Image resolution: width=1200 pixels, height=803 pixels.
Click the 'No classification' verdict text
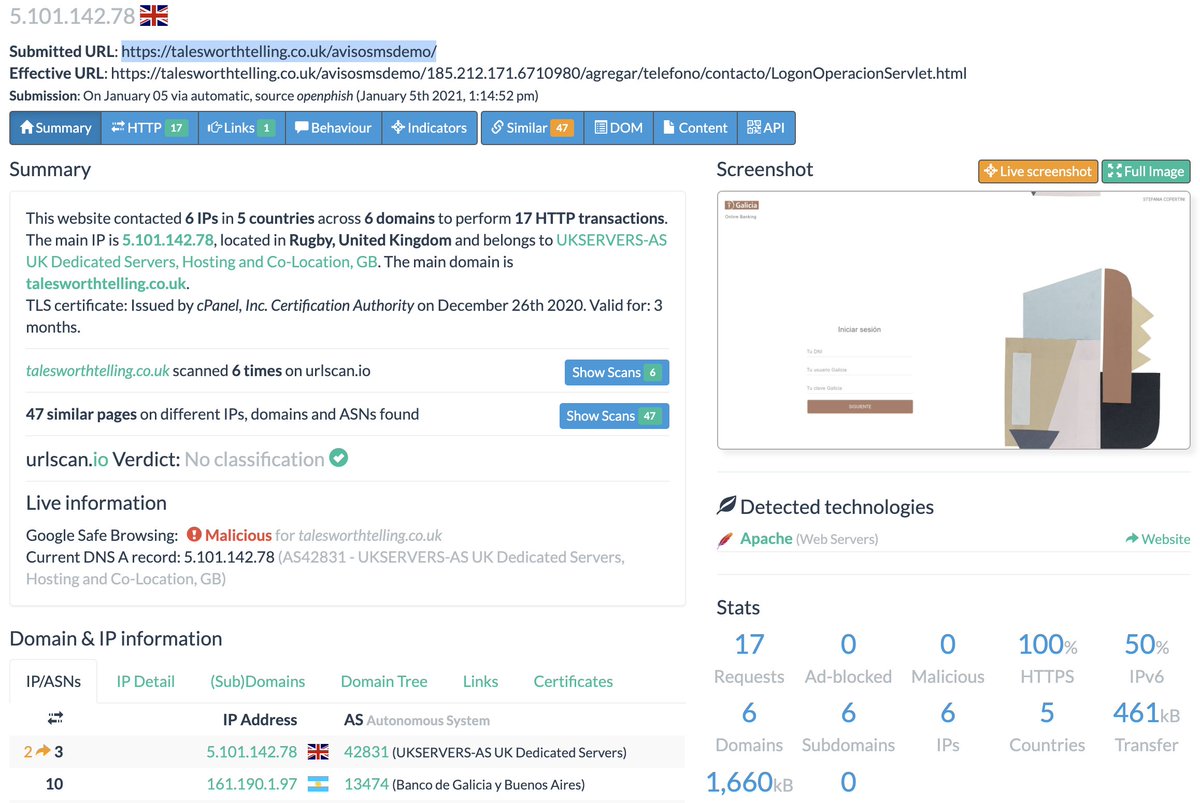255,460
